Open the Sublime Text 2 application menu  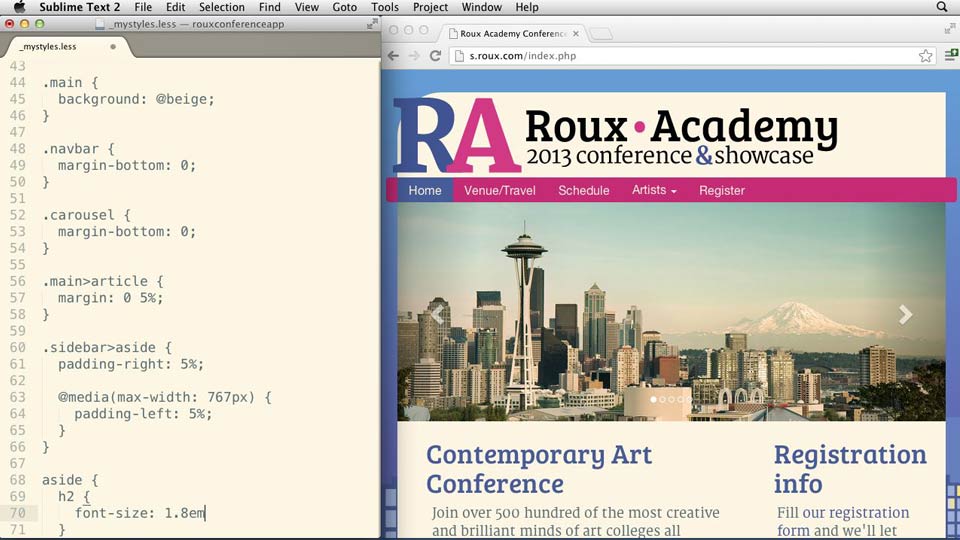coord(80,7)
